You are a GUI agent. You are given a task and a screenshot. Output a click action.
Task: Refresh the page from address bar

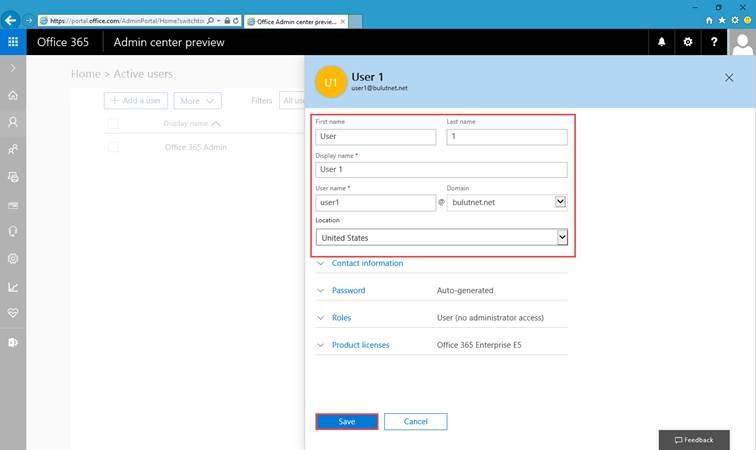click(x=236, y=21)
